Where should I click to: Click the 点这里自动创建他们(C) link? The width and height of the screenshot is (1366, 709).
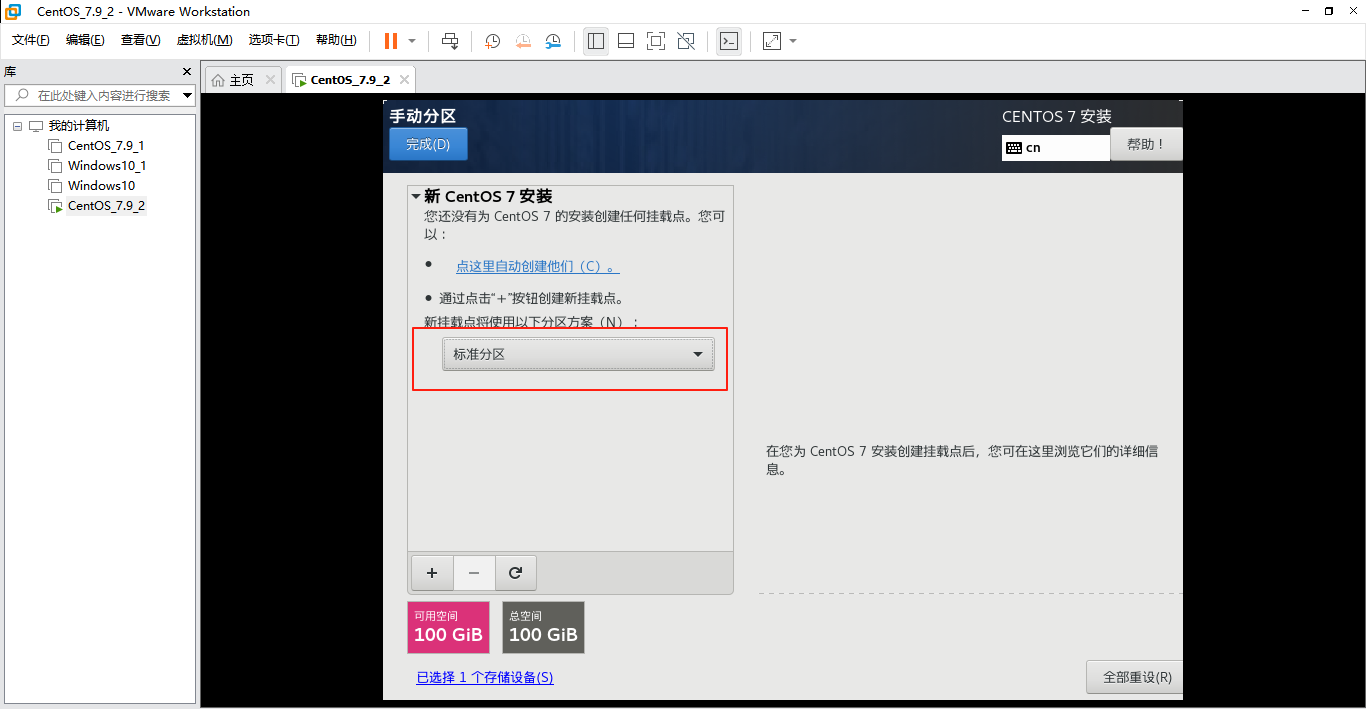coord(537,266)
